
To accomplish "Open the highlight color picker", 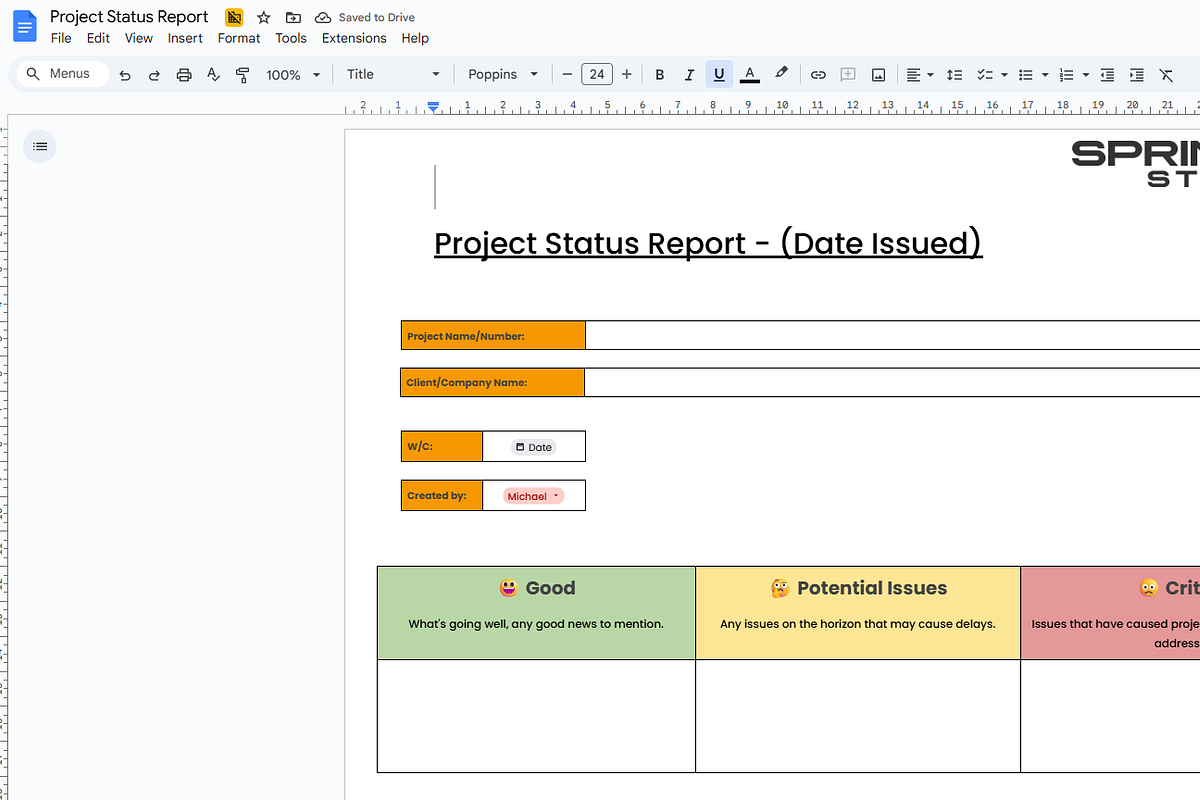I will [781, 75].
